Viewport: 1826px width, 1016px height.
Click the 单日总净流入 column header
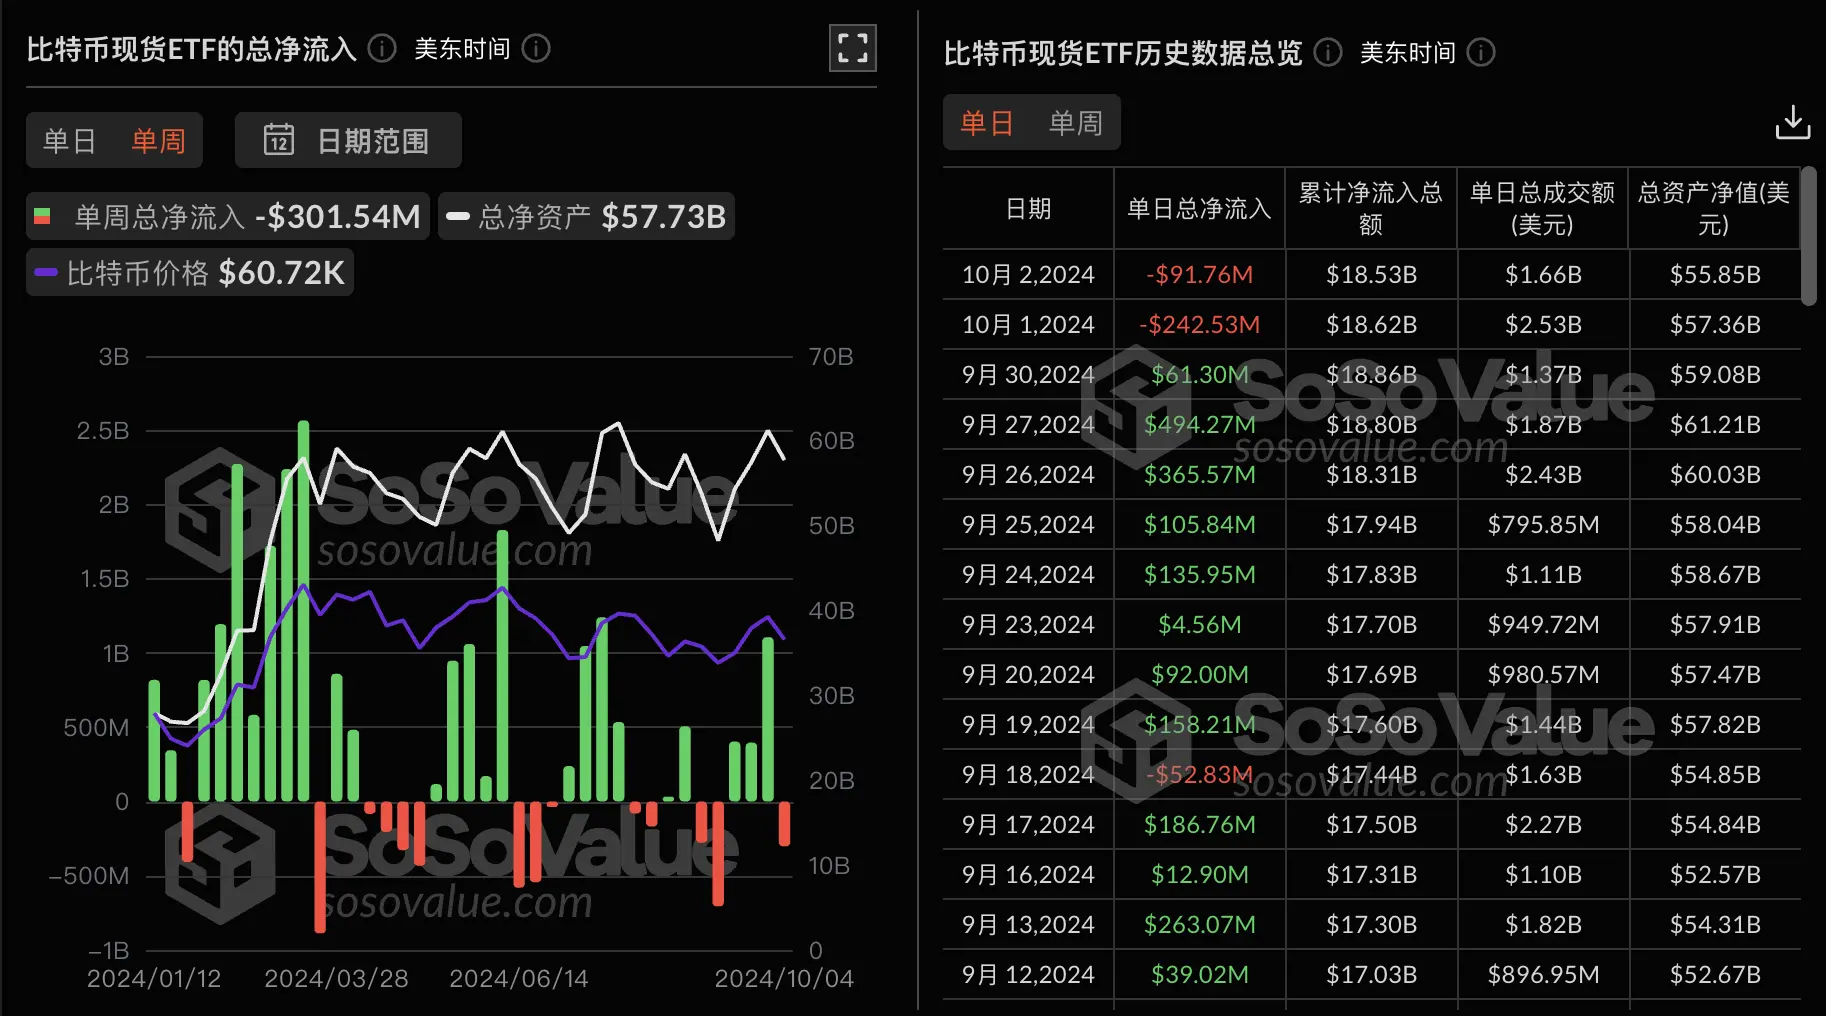click(x=1198, y=208)
